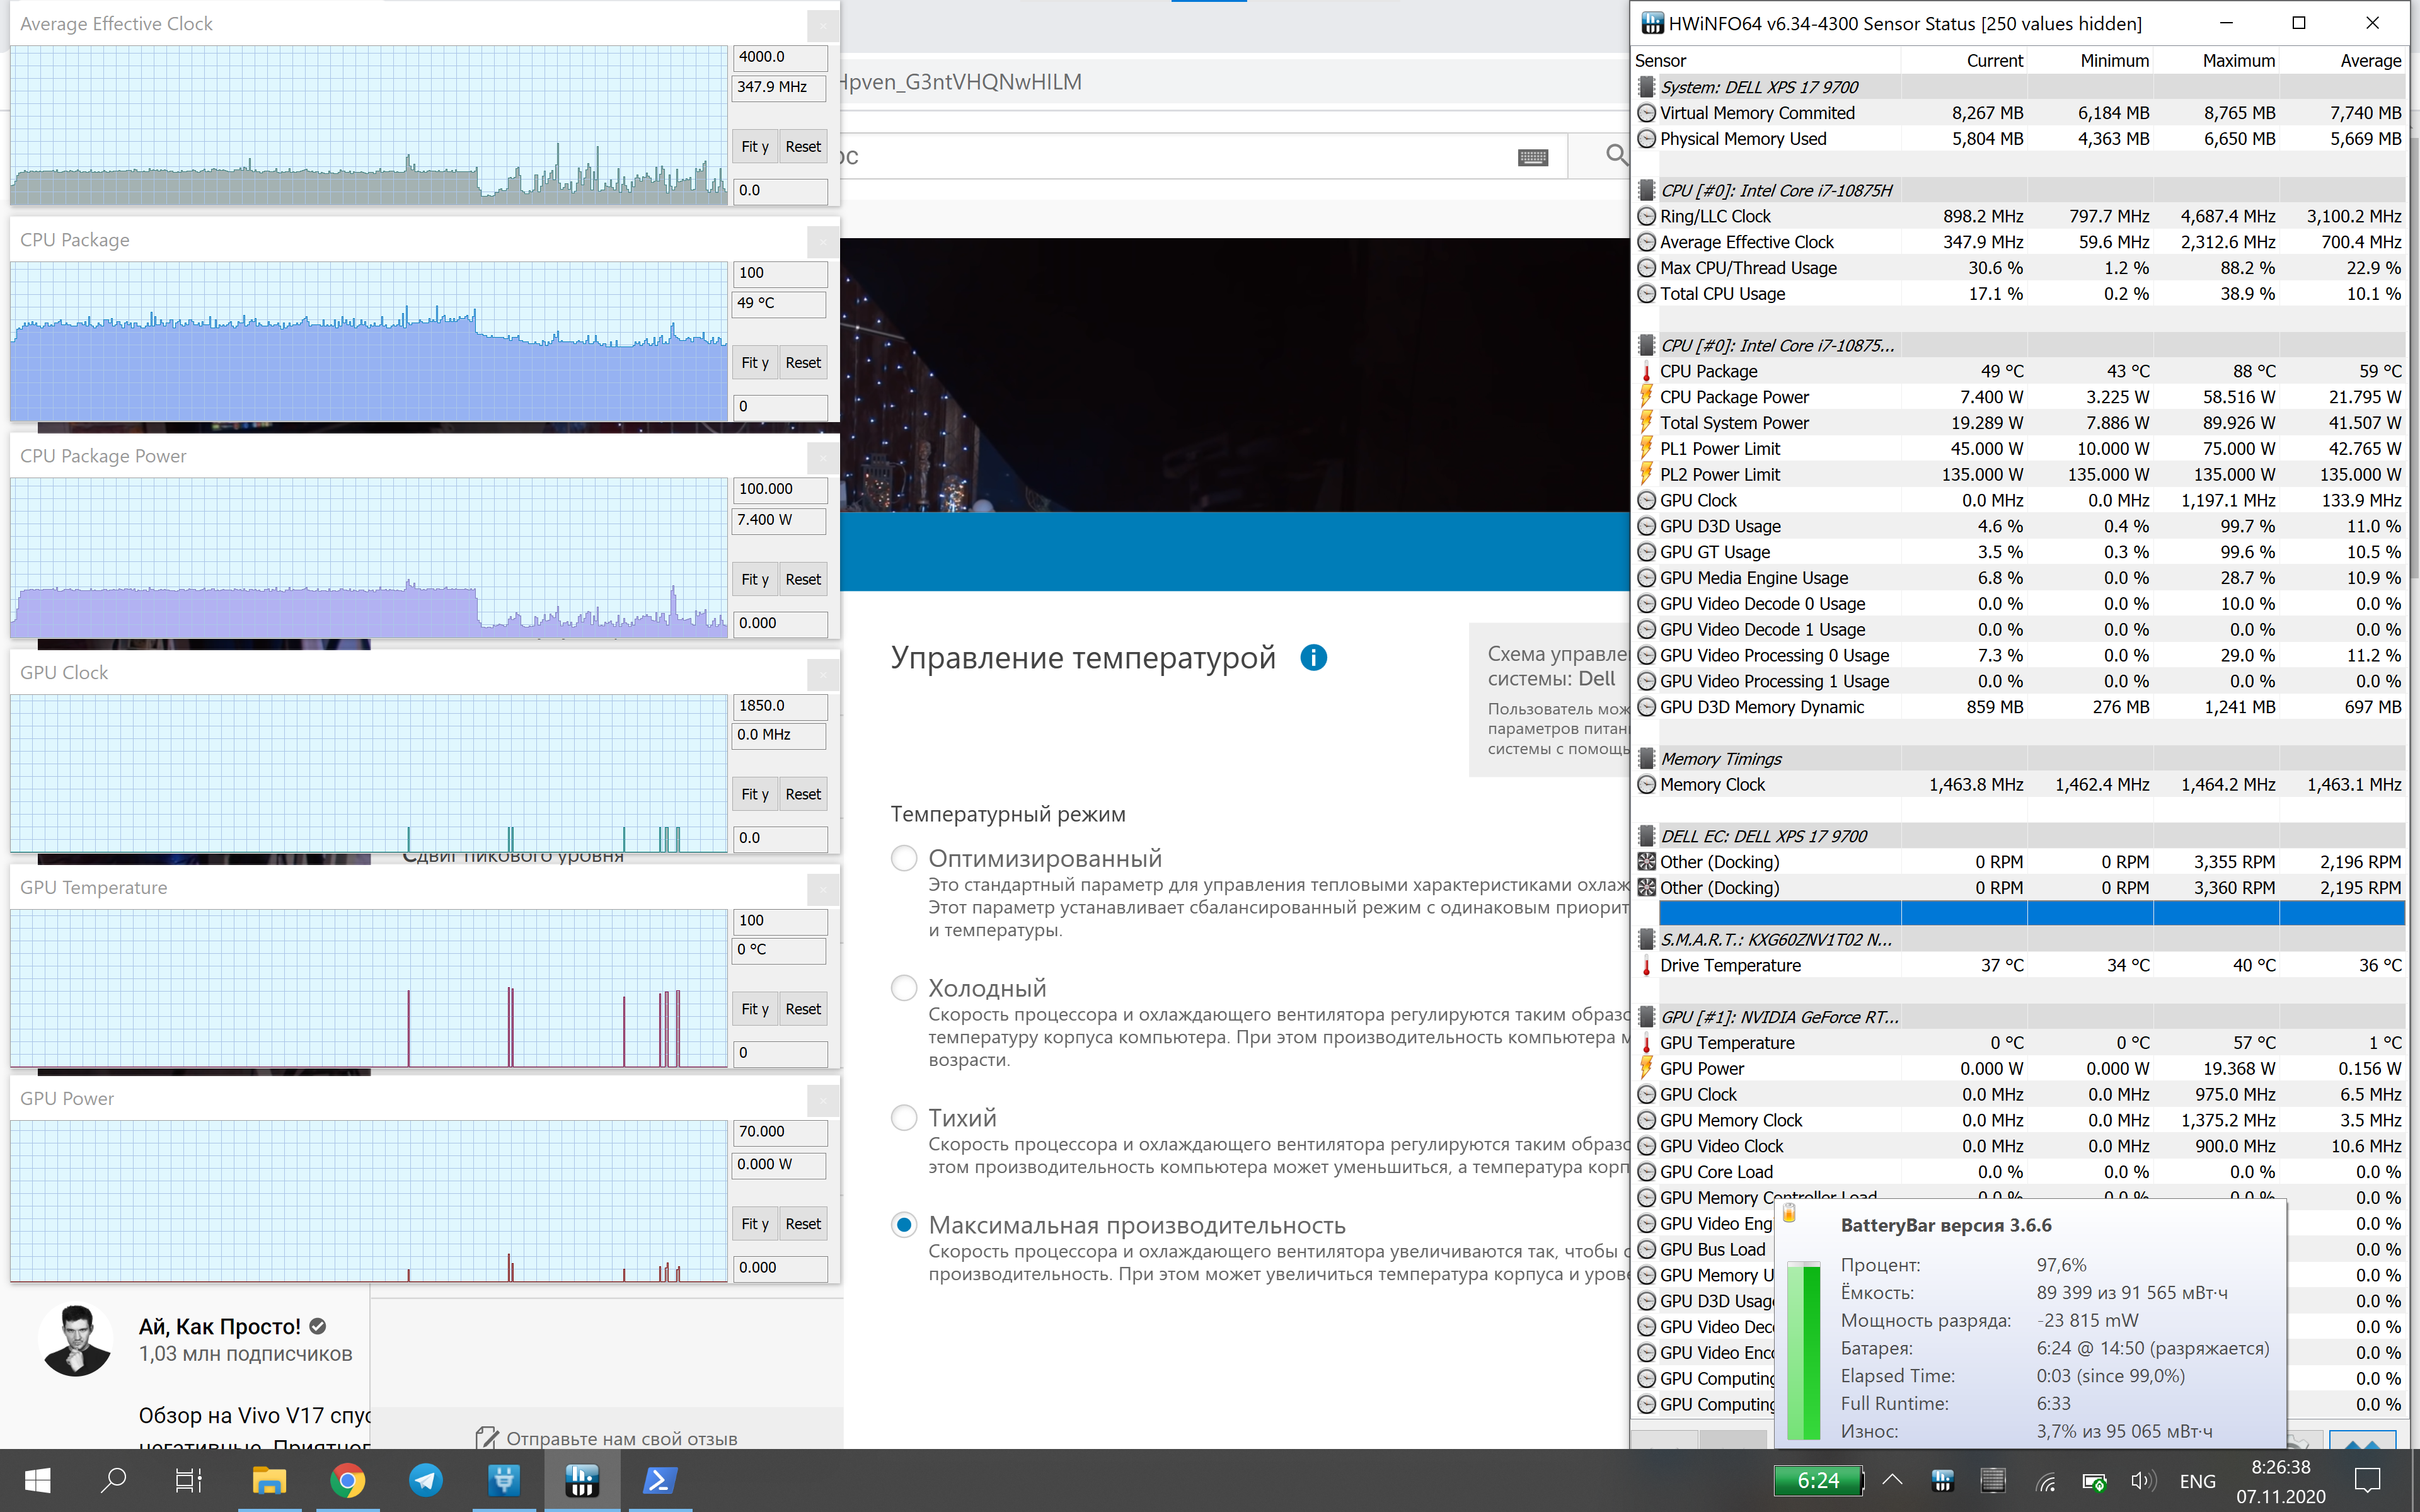The height and width of the screenshot is (1512, 2420).
Task: Click the 4000.0 max field in Average Effective Clock
Action: (x=780, y=57)
